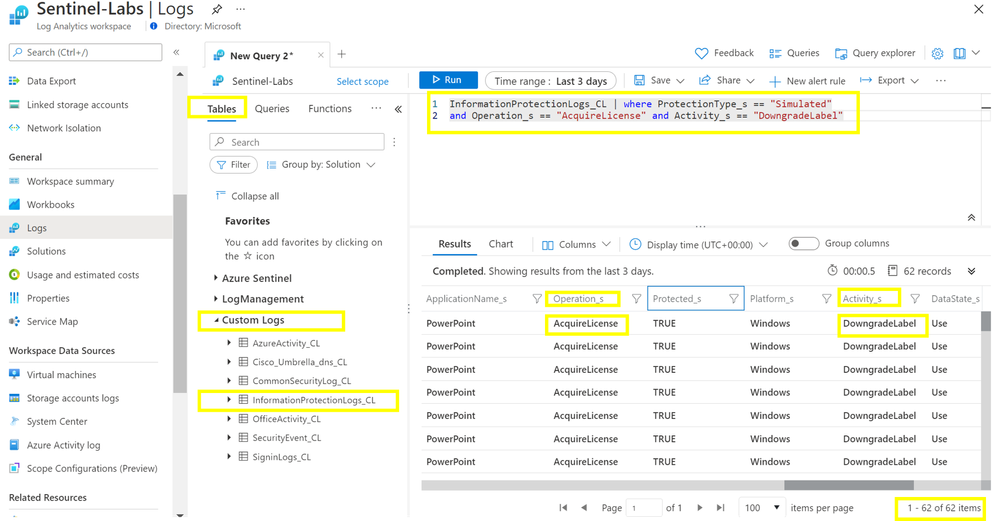Toggle the Group columns switch
The width and height of the screenshot is (999, 521).
tap(803, 243)
